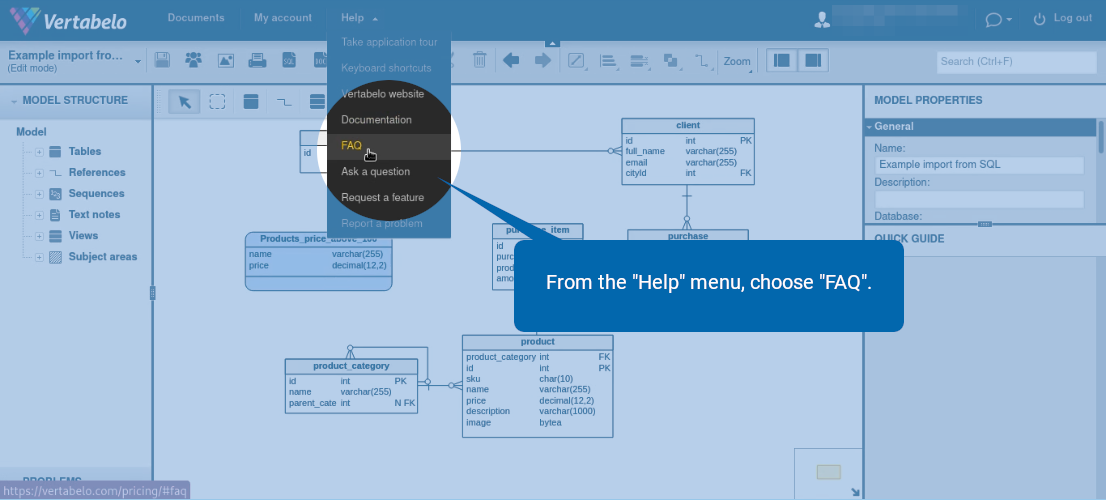Choose Take application tour from Help menu
Image resolution: width=1106 pixels, height=500 pixels.
point(389,42)
